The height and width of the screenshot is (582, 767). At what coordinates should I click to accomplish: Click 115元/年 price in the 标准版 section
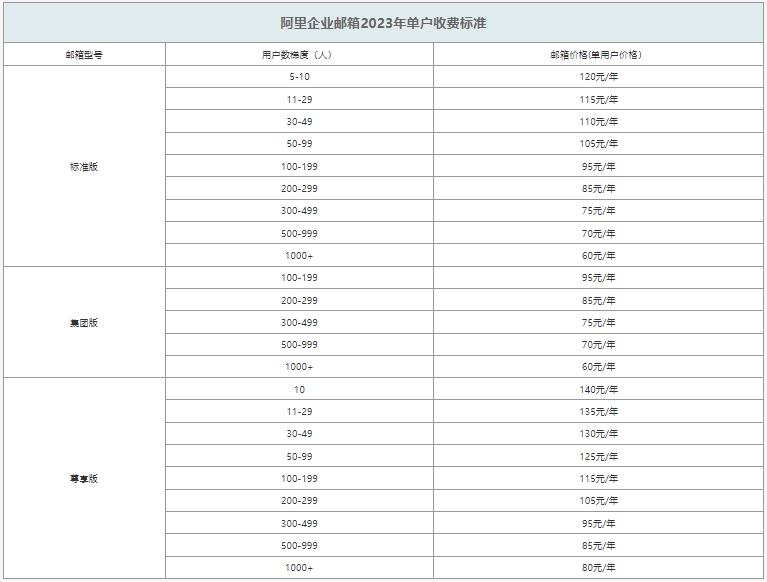click(x=598, y=99)
